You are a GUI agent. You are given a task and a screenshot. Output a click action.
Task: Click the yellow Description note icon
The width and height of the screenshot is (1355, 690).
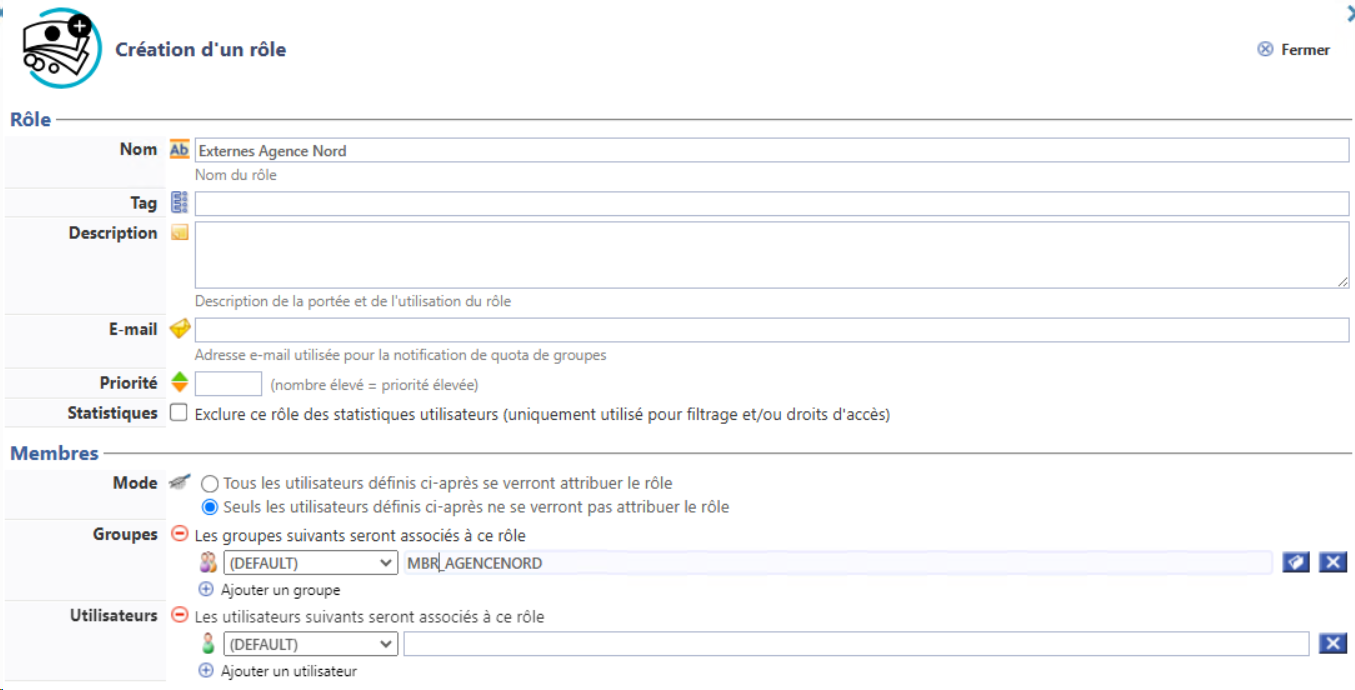(x=179, y=233)
